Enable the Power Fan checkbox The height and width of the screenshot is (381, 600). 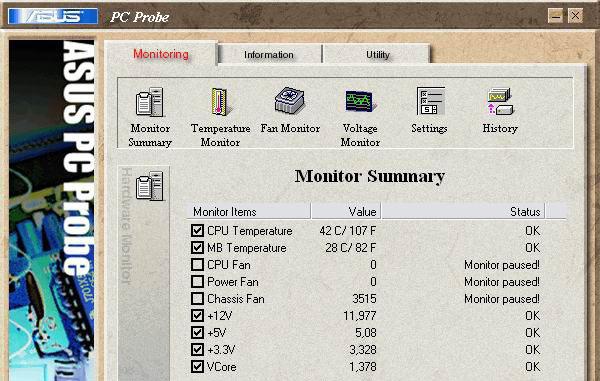(x=197, y=282)
